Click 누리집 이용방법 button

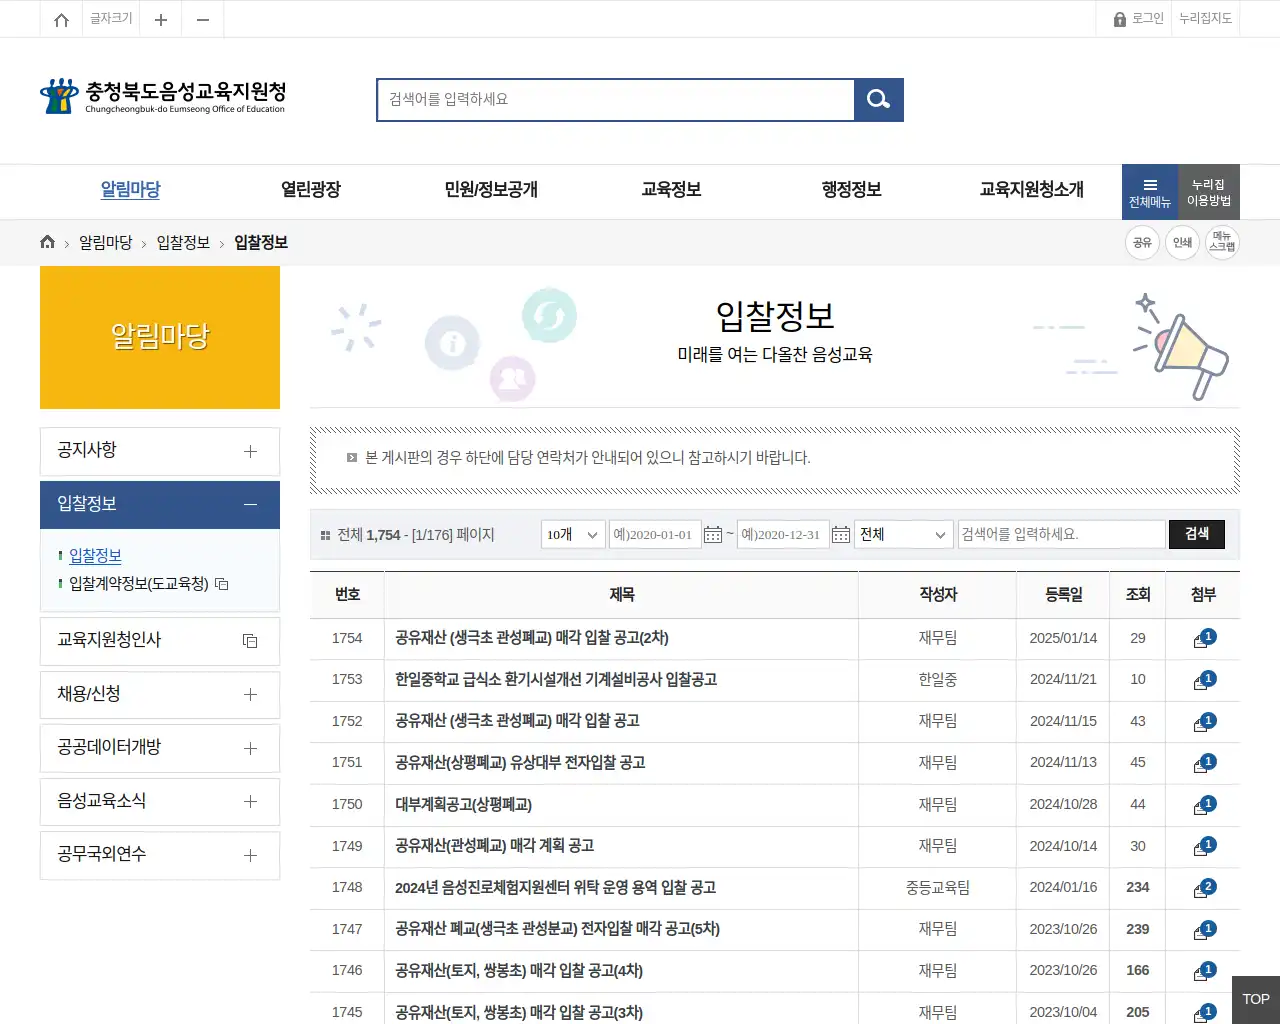click(x=1209, y=192)
